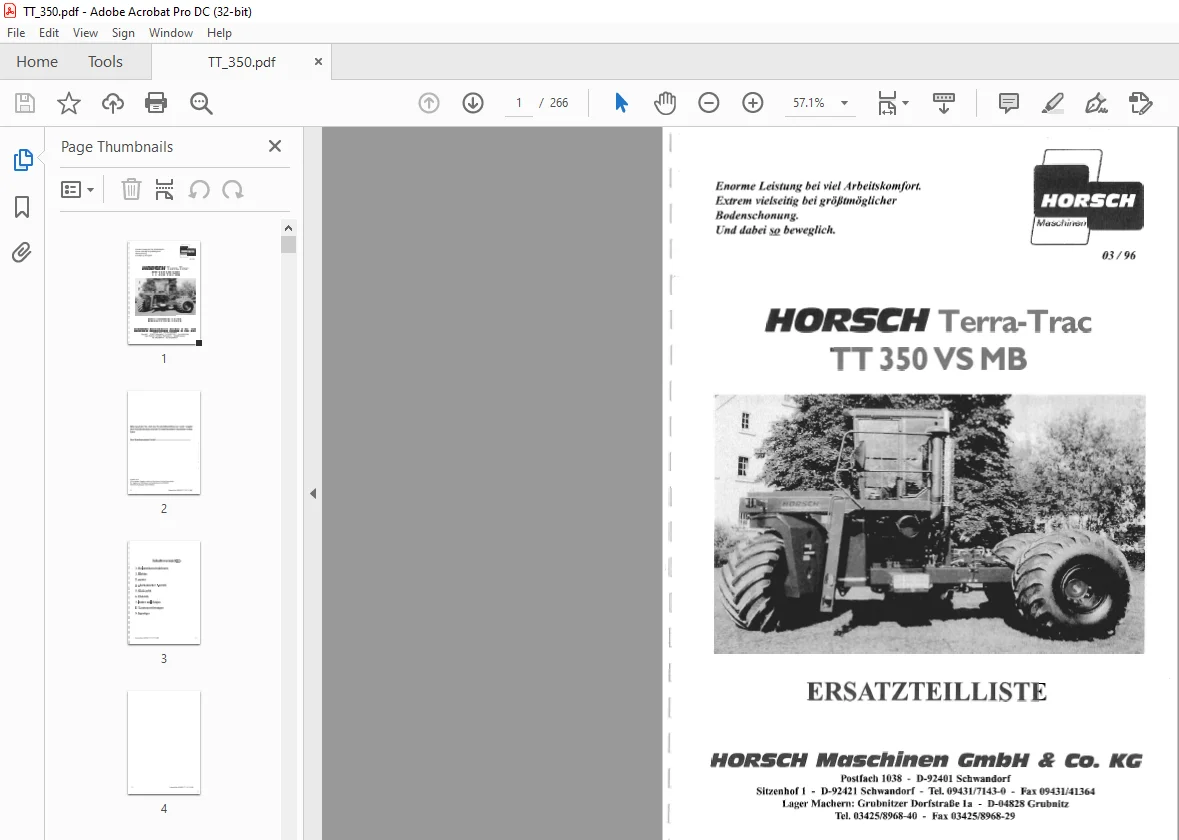Click the thumbnail scroll up arrow
Image resolution: width=1179 pixels, height=840 pixels.
(x=289, y=228)
